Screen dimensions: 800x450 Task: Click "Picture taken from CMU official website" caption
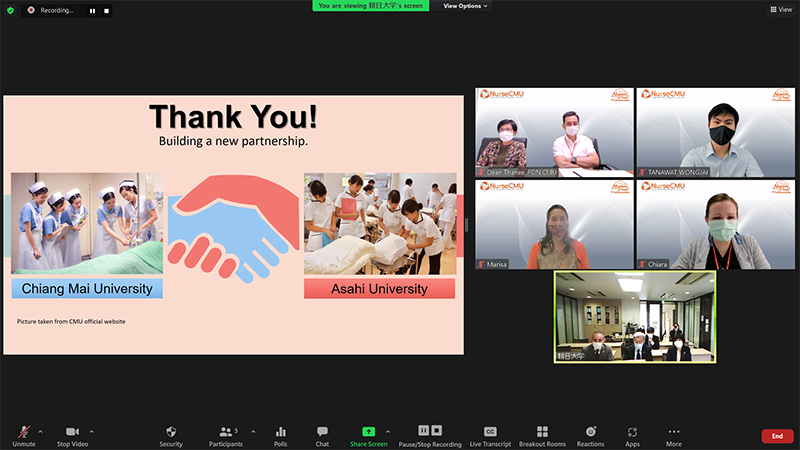pyautogui.click(x=71, y=321)
